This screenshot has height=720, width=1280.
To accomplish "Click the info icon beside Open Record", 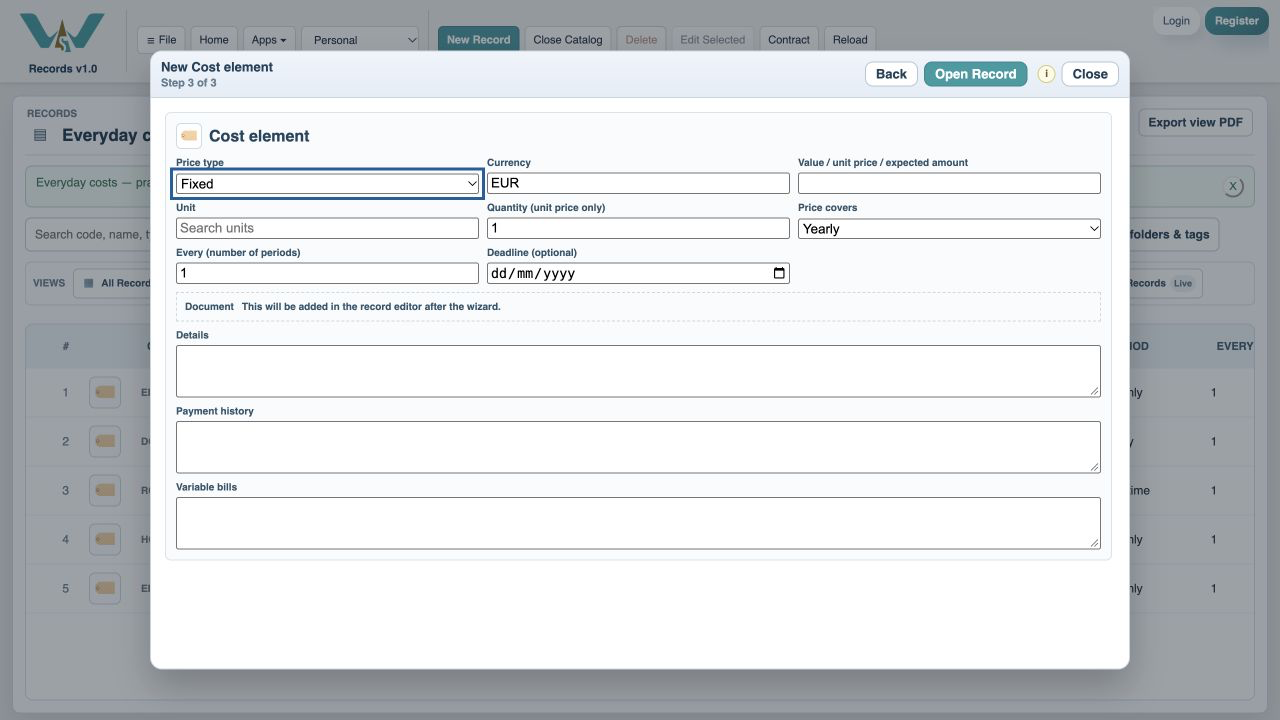I will [x=1046, y=74].
